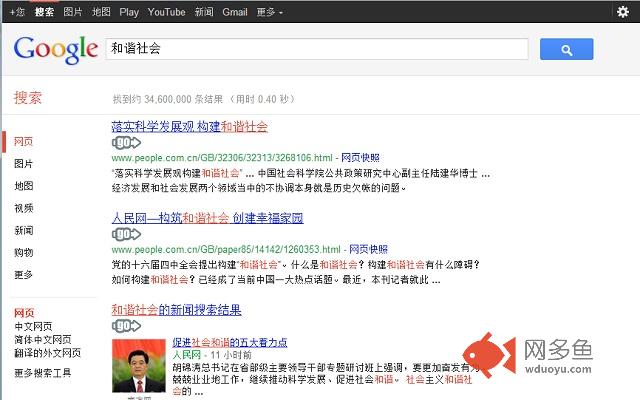Open 网页快照 for the 1260353.html result
The height and width of the screenshot is (400, 640).
[368, 249]
